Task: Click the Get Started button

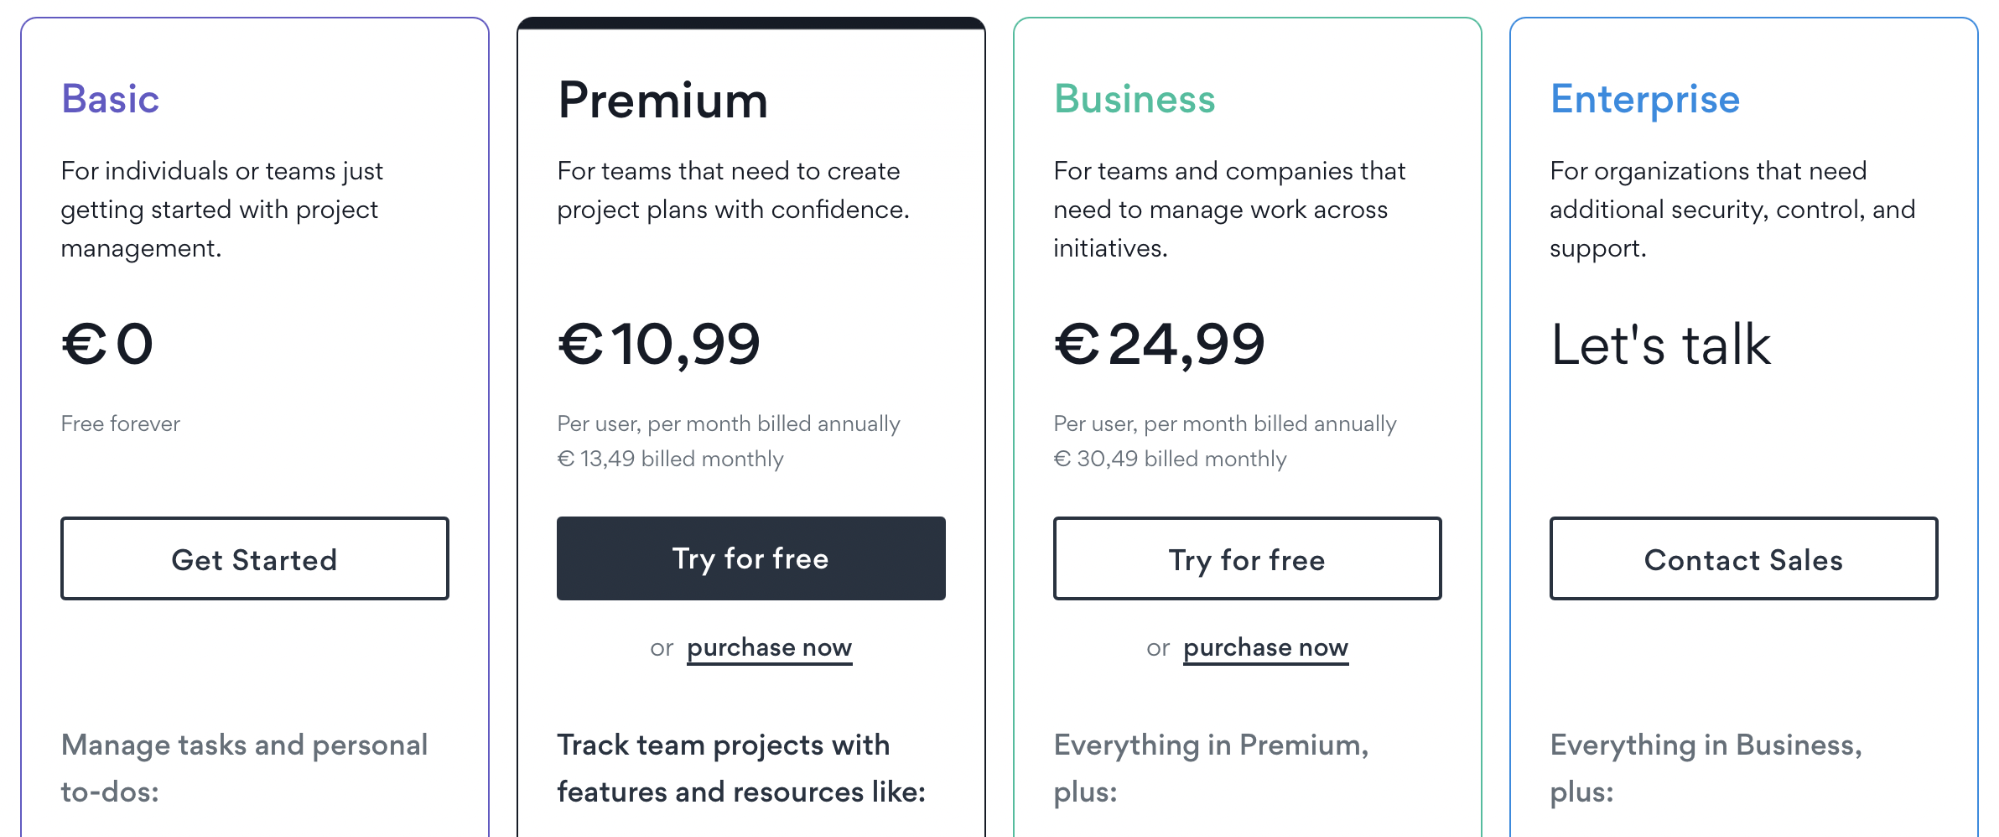Action: coord(254,559)
